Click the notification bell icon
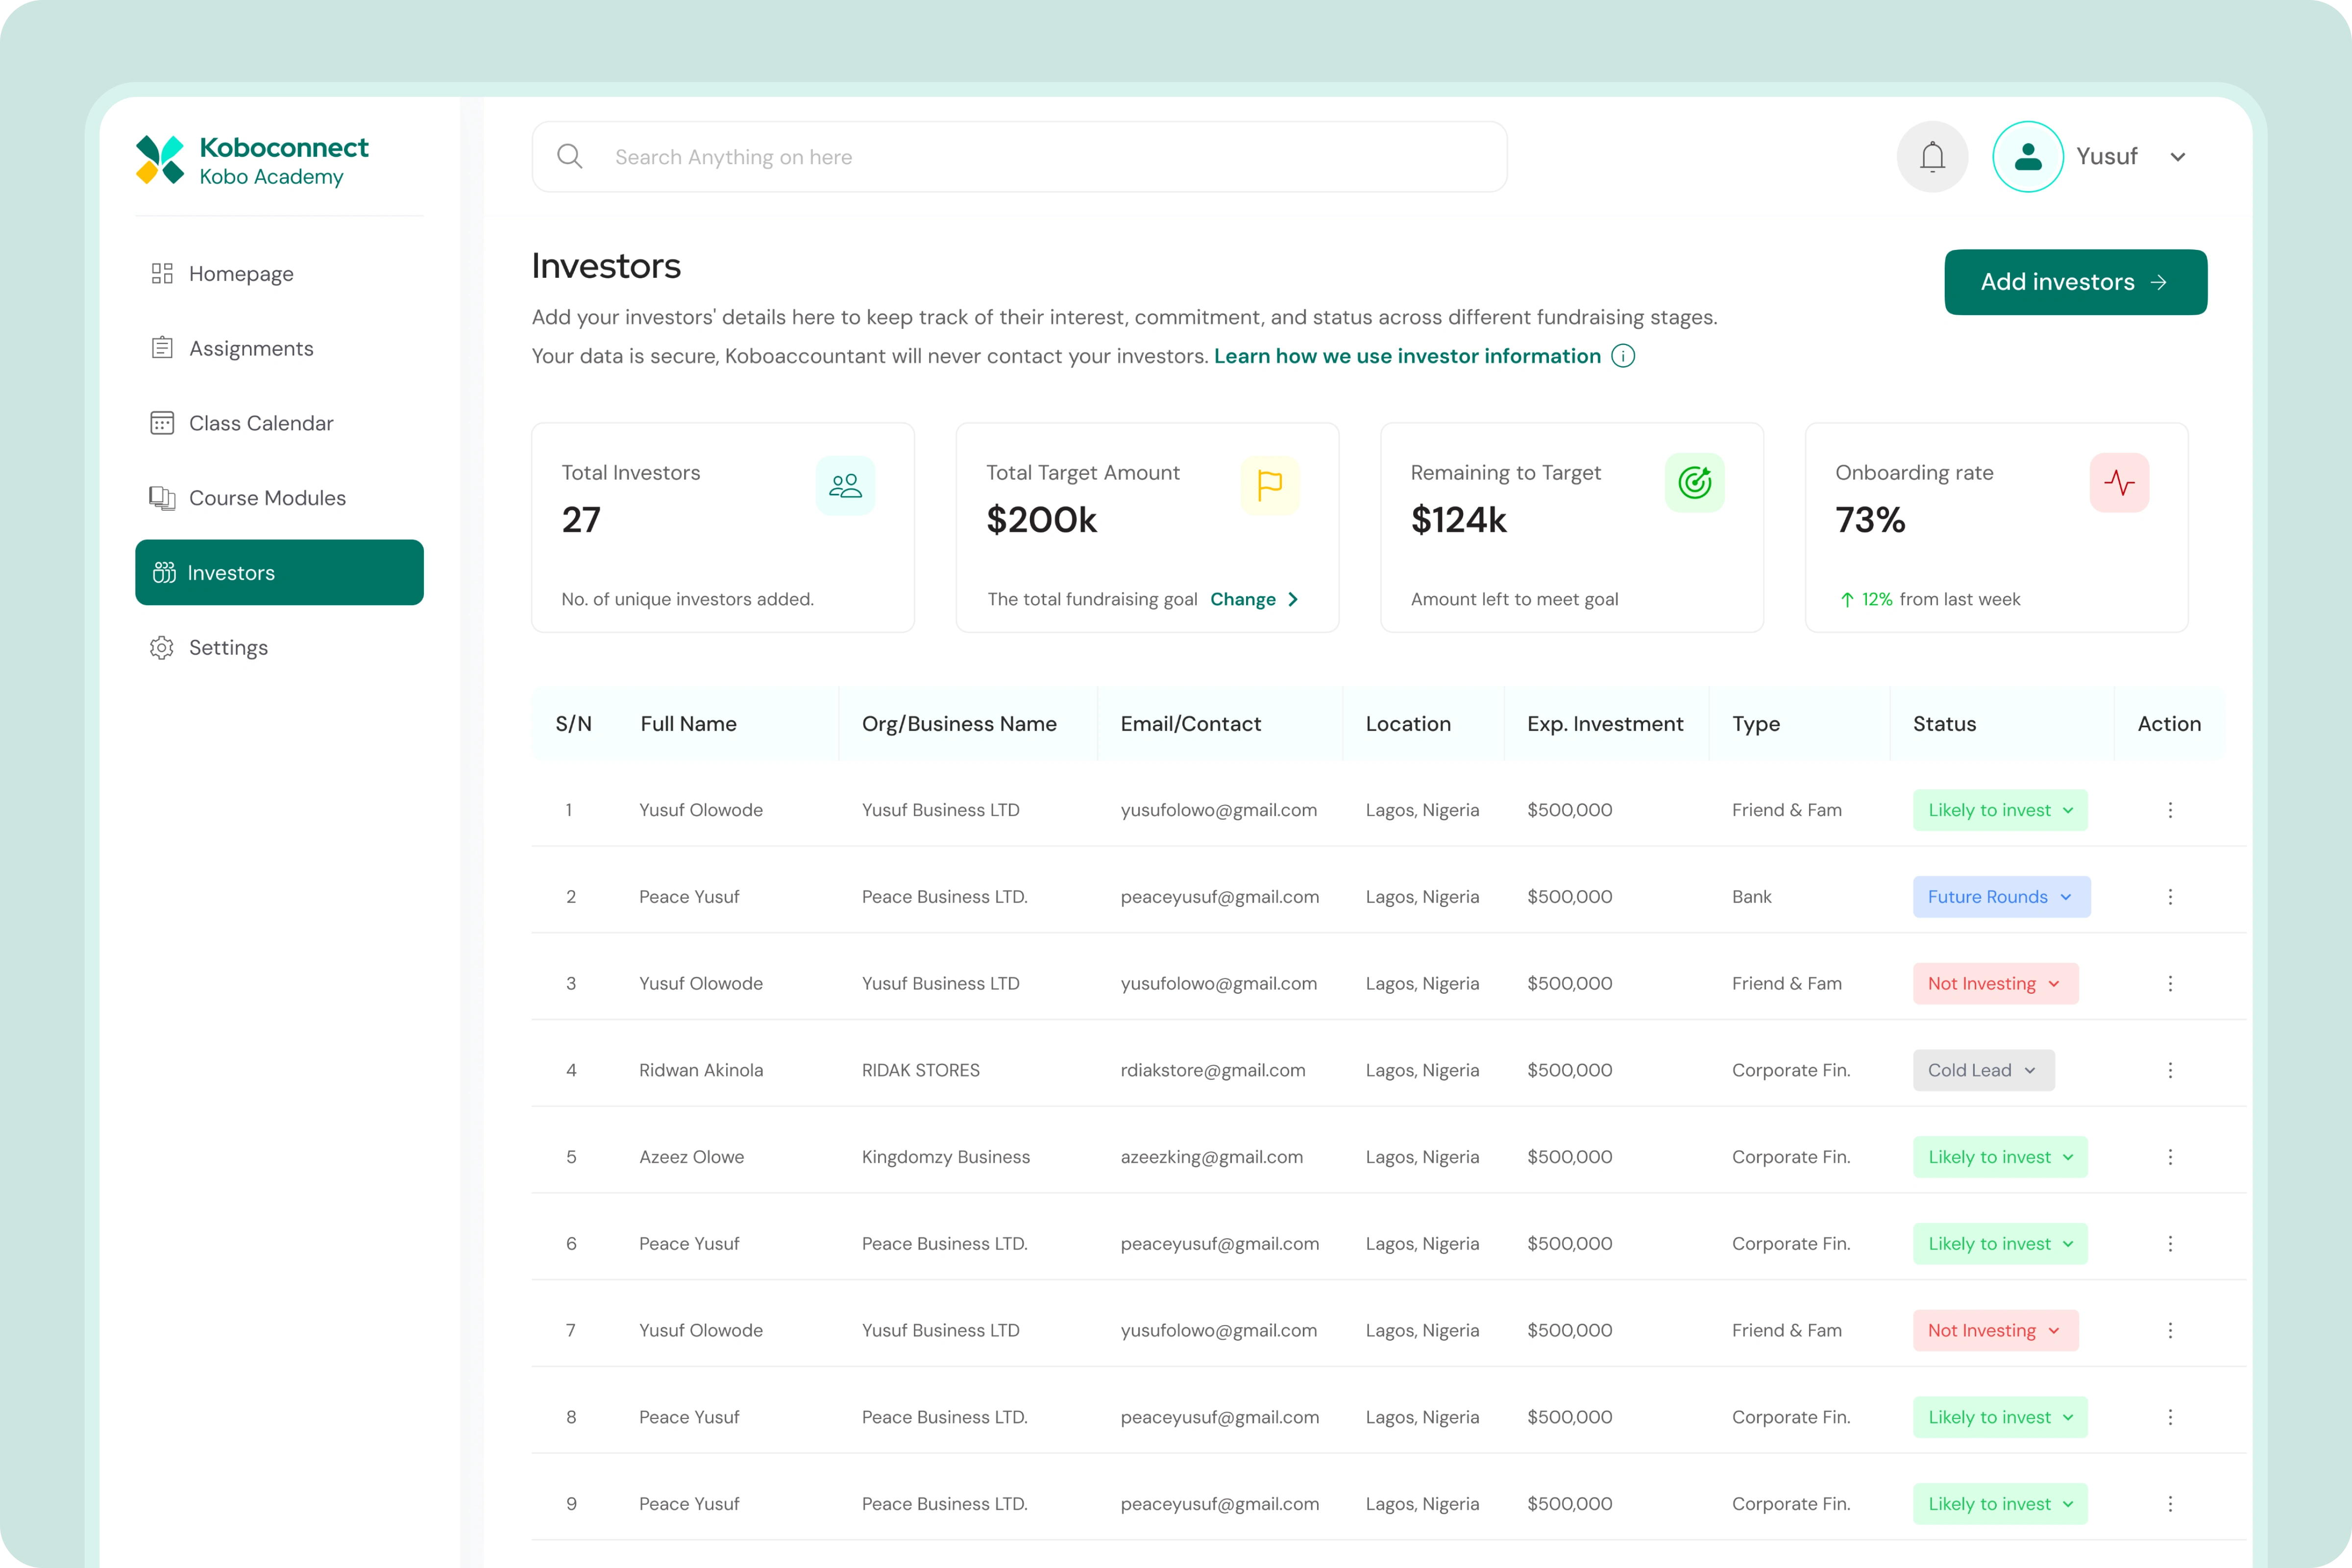Screen dimensions: 2352x1568 tap(1932, 157)
